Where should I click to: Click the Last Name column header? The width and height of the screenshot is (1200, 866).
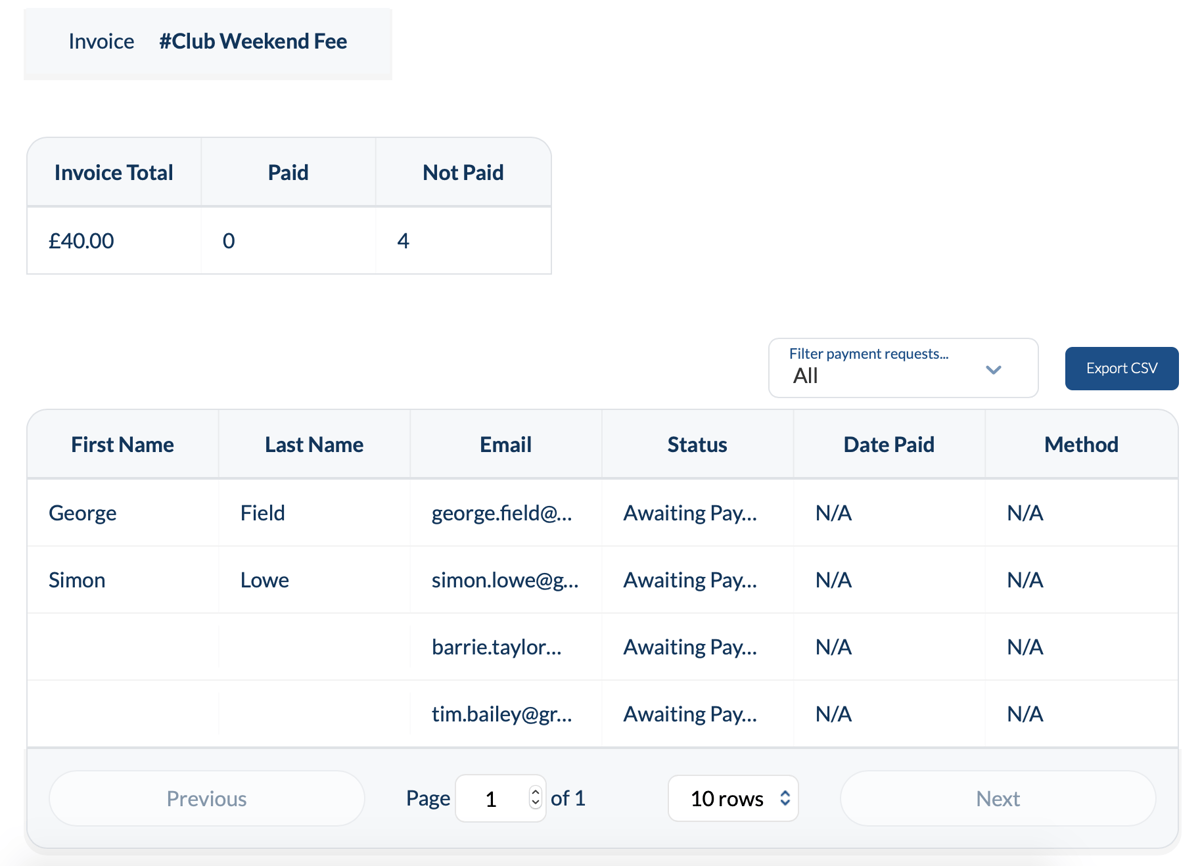[313, 444]
